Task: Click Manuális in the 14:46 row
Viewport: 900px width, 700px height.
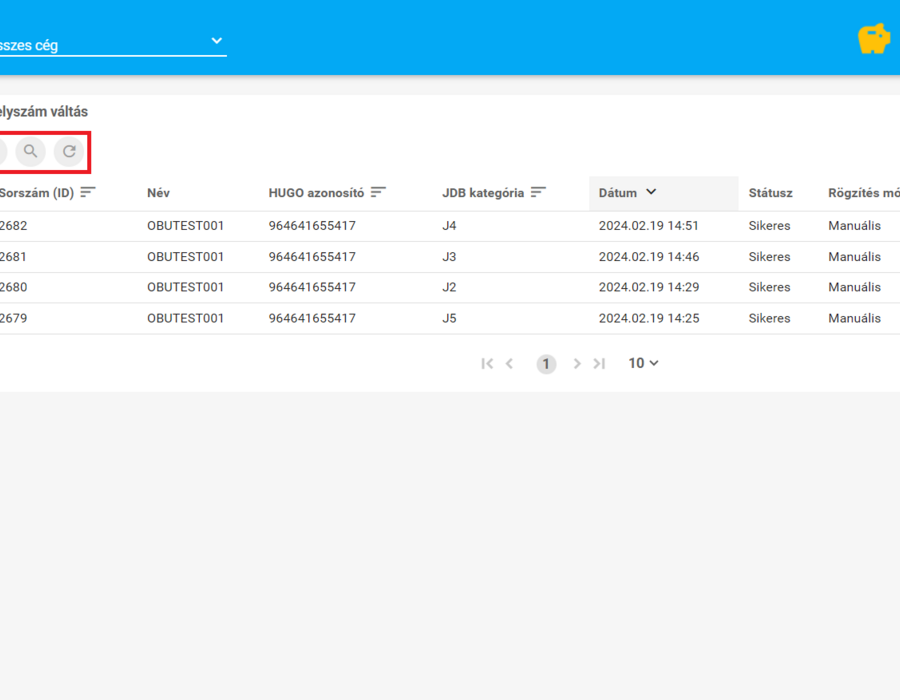Action: click(854, 256)
